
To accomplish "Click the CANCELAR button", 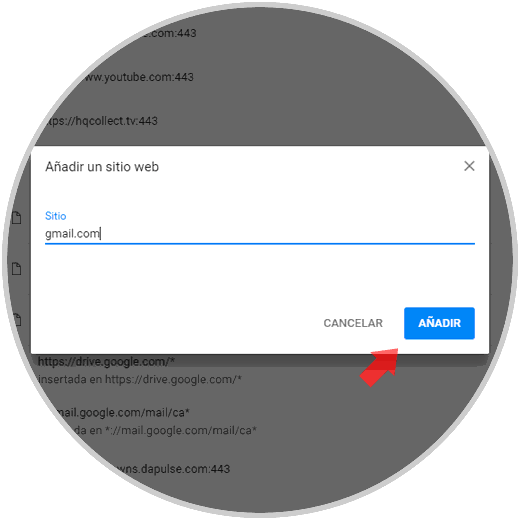I will tap(353, 323).
